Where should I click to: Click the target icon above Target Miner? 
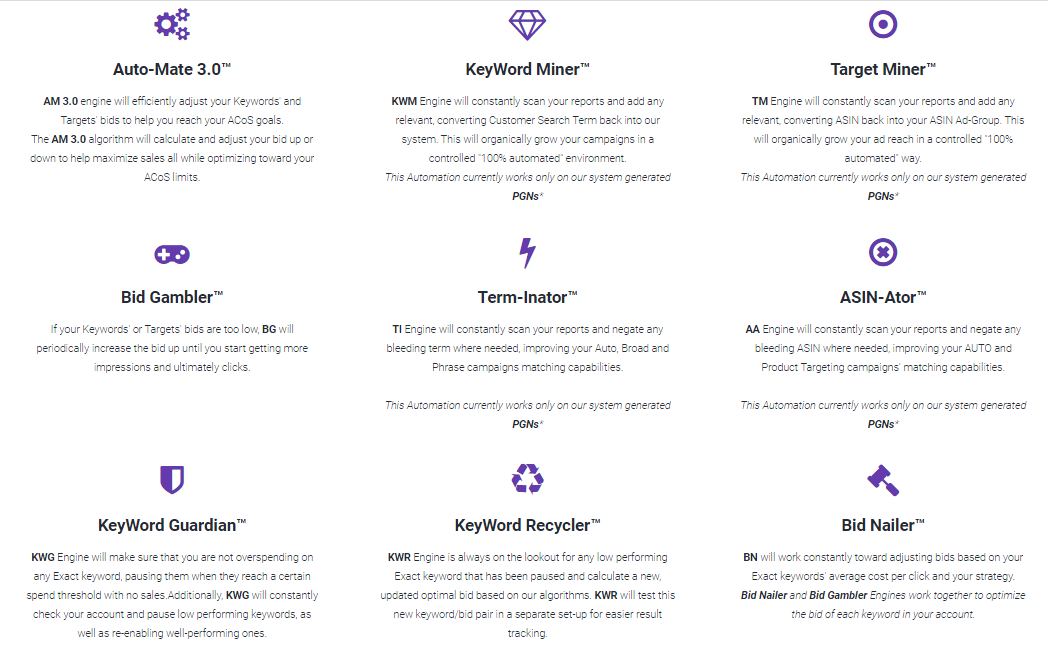click(883, 25)
